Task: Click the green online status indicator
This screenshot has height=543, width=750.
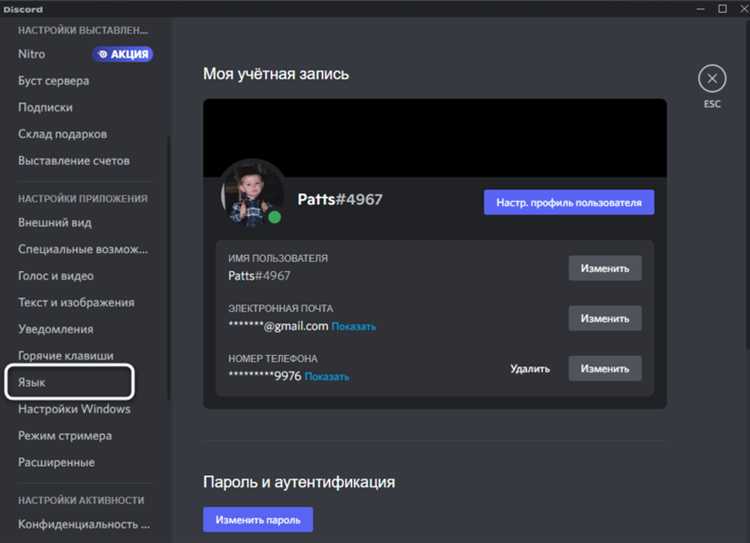Action: point(275,217)
